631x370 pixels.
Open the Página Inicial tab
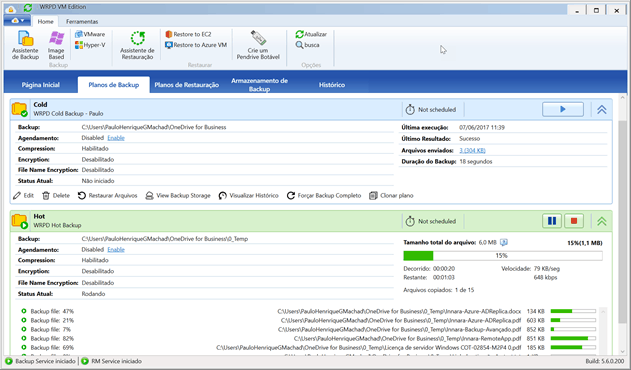tap(41, 85)
